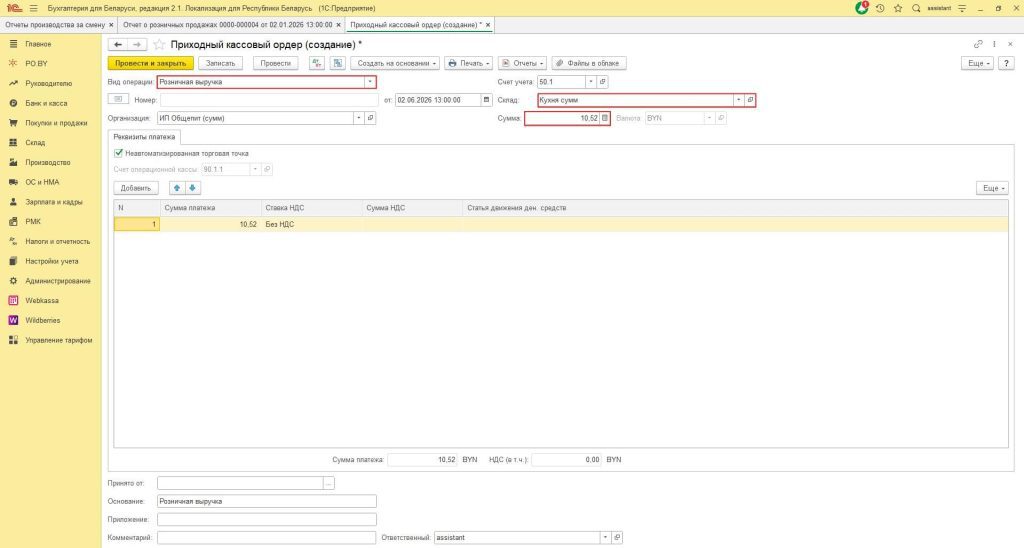Screen dimensions: 1024x548
Task: Click Провести и закрыть button
Action: pos(149,63)
